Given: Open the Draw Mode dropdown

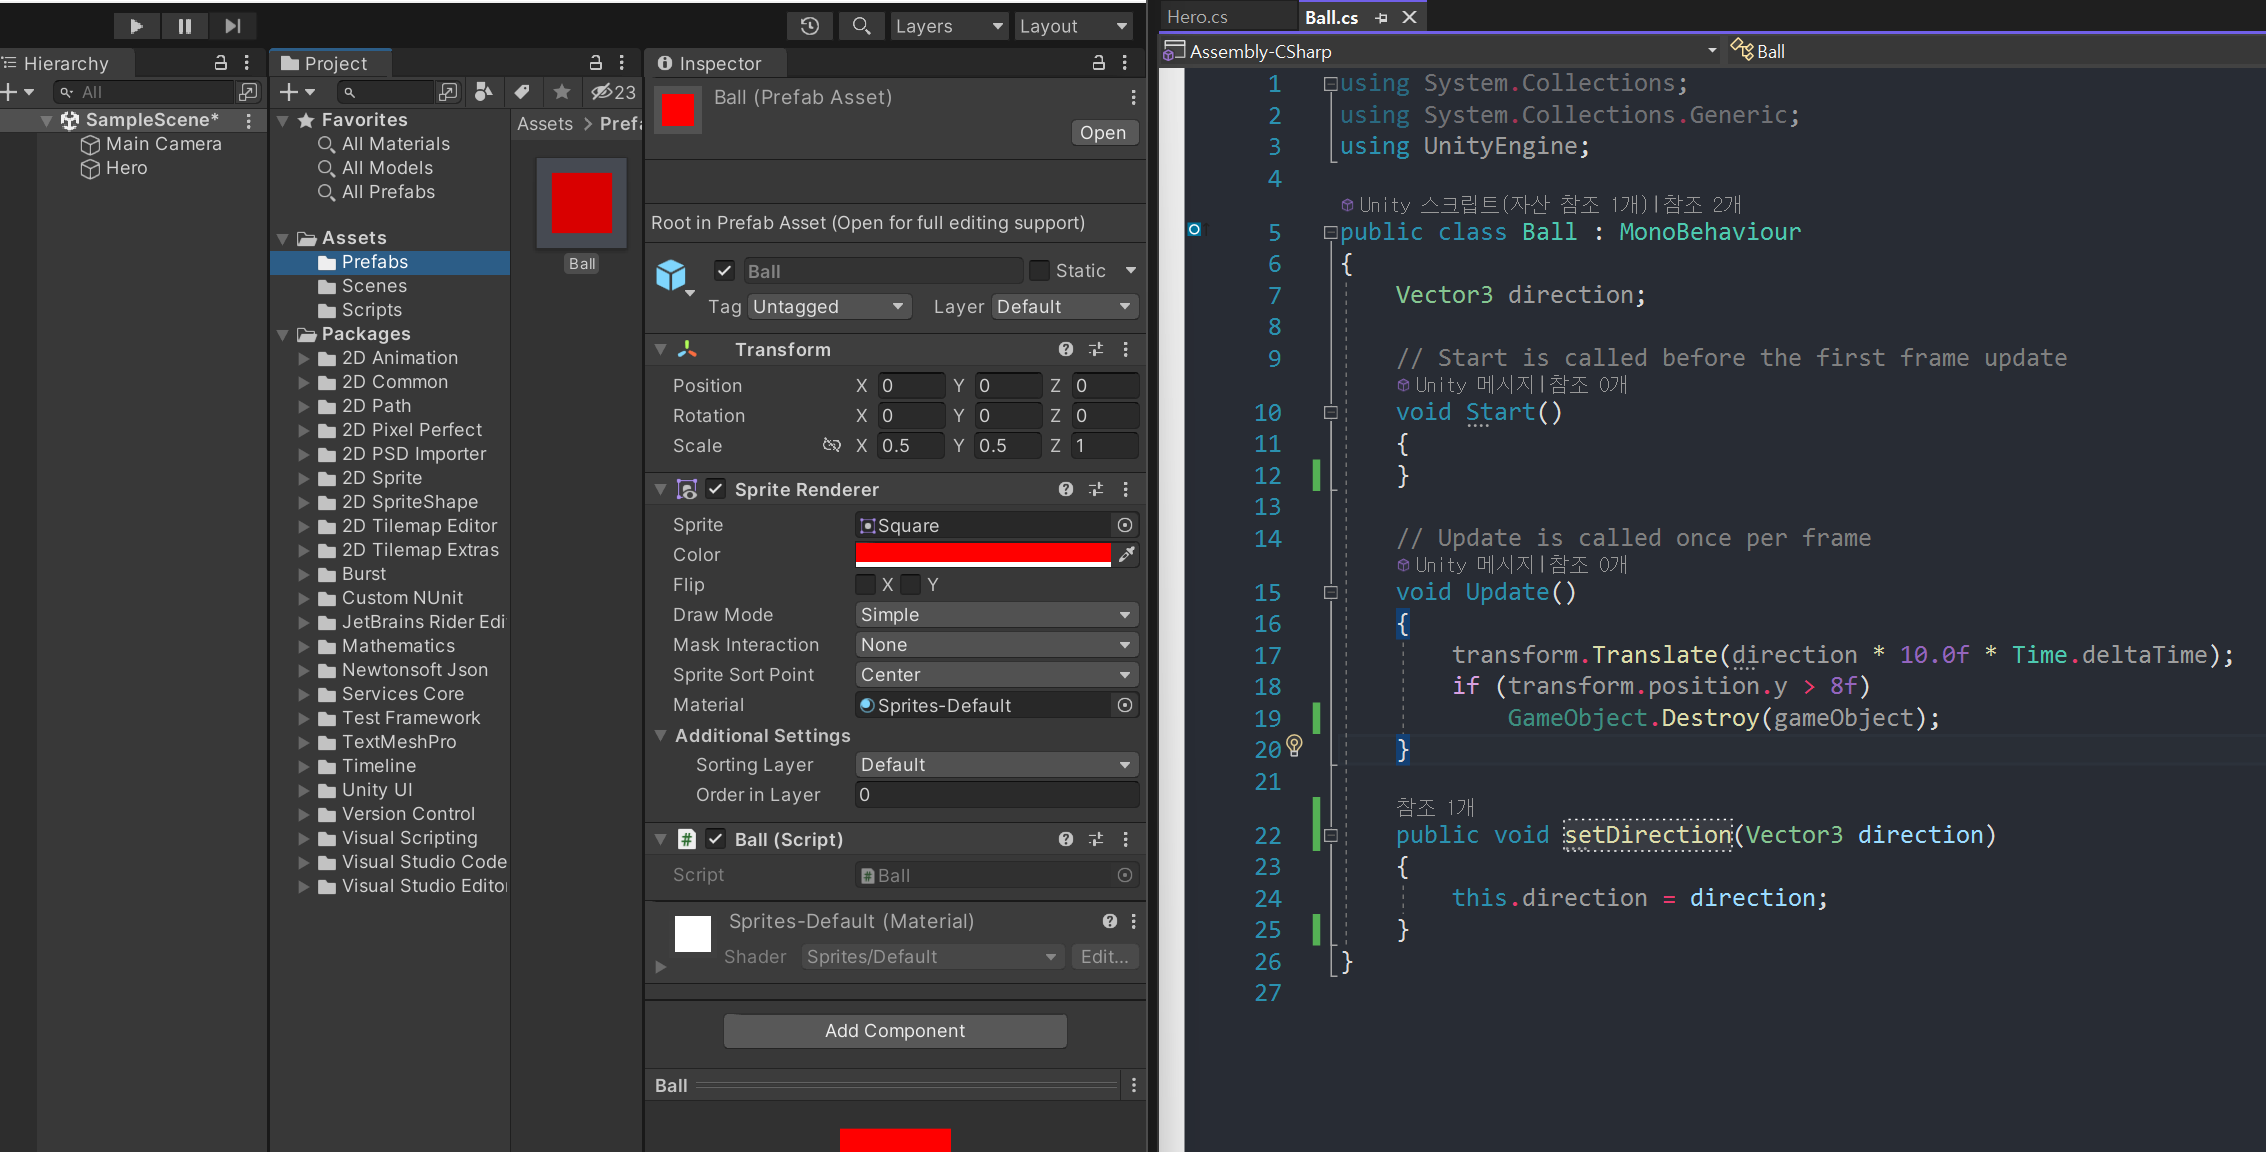Looking at the screenshot, I should click(x=996, y=615).
